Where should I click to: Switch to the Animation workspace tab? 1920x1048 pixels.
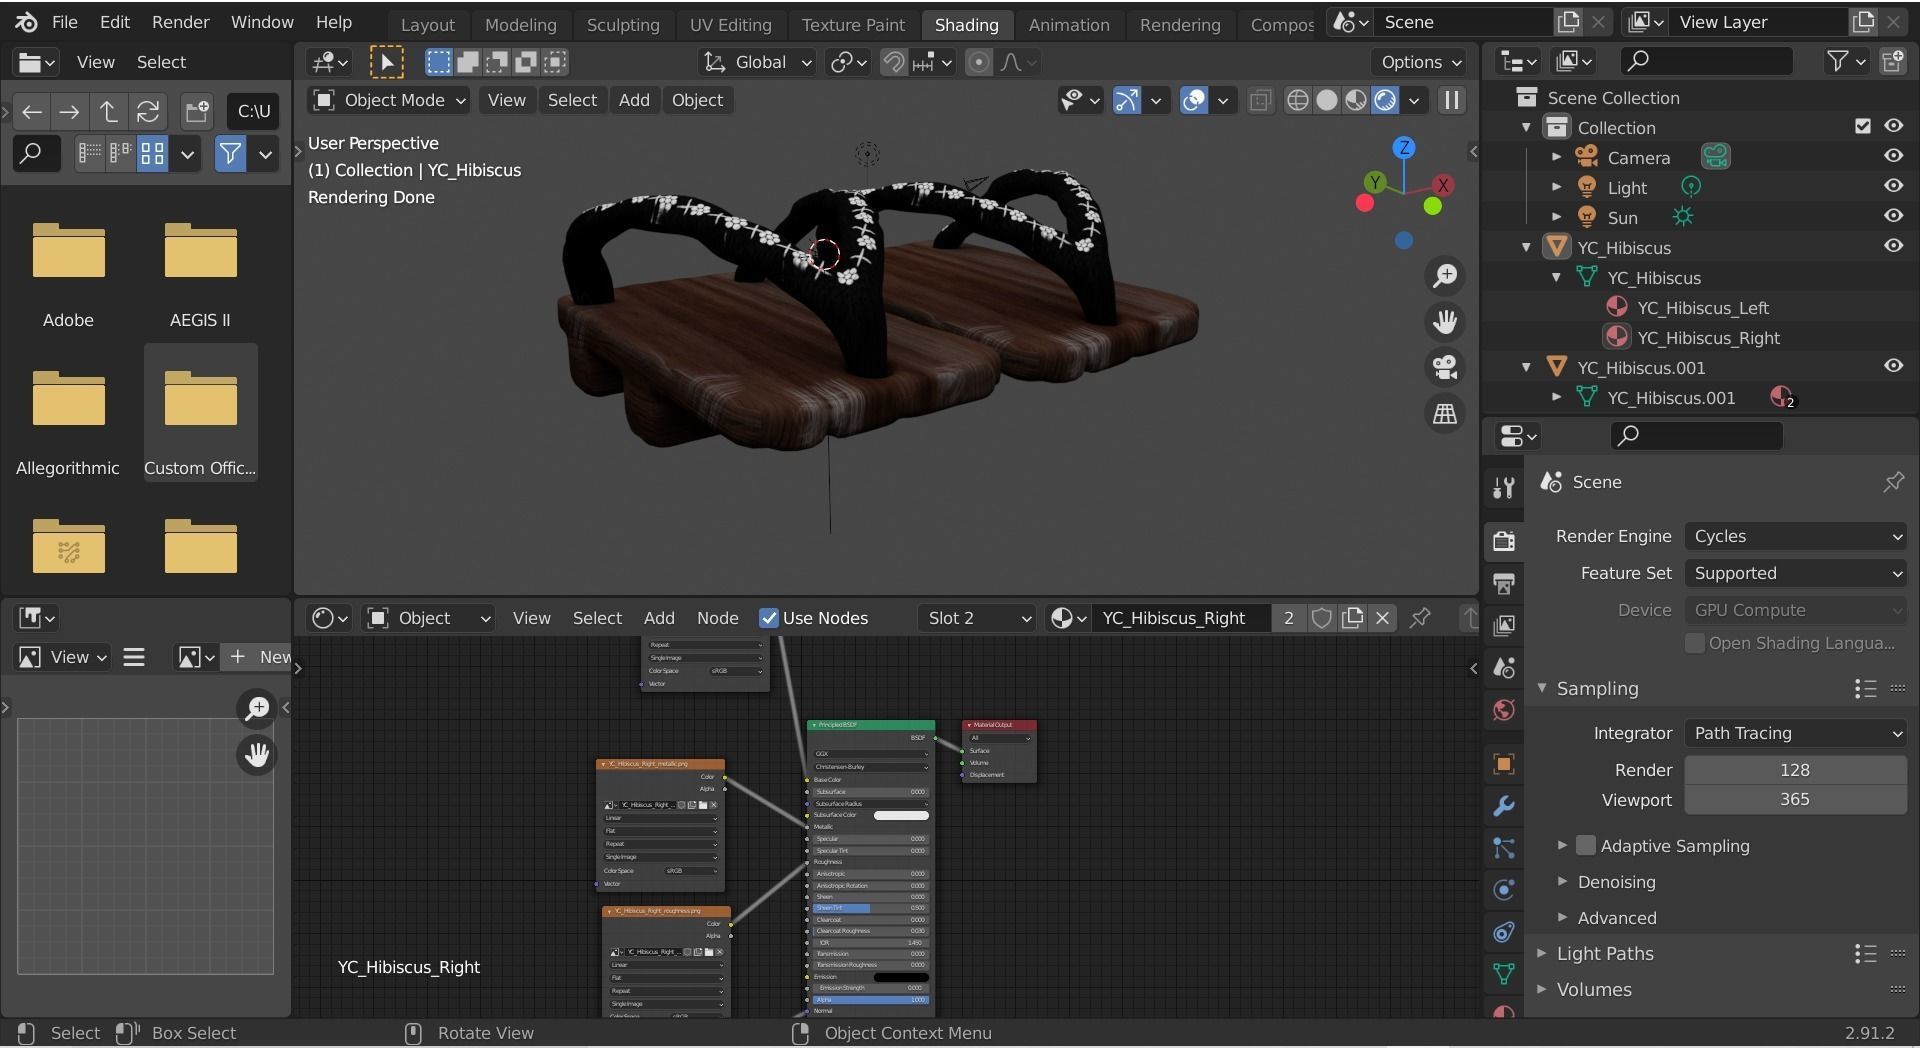pos(1068,24)
